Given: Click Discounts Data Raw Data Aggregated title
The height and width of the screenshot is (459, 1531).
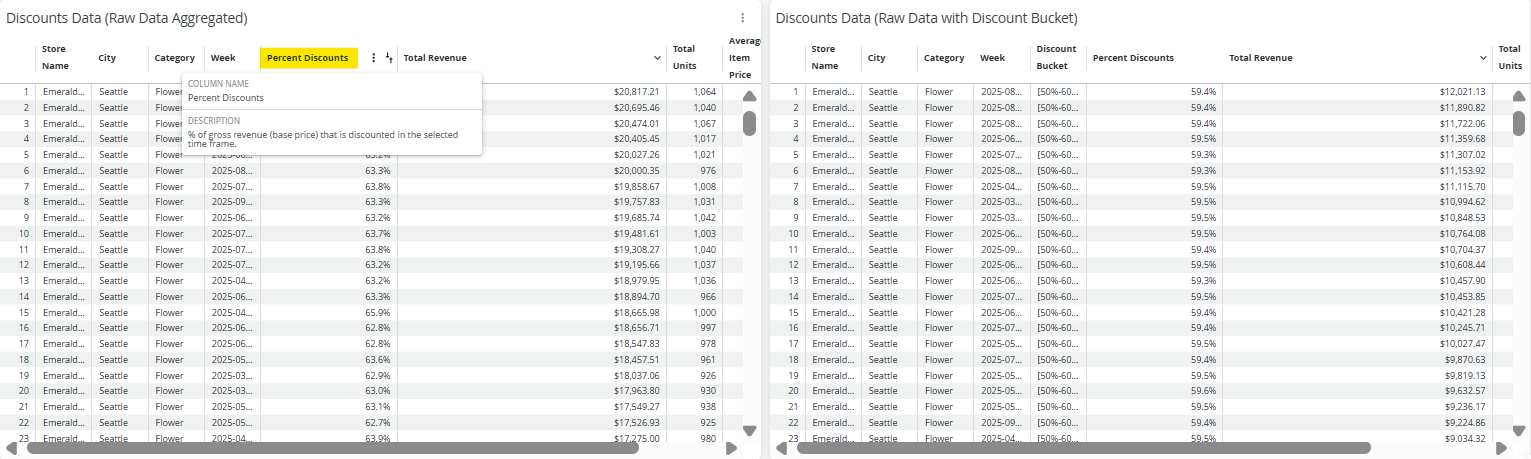Looking at the screenshot, I should point(127,18).
